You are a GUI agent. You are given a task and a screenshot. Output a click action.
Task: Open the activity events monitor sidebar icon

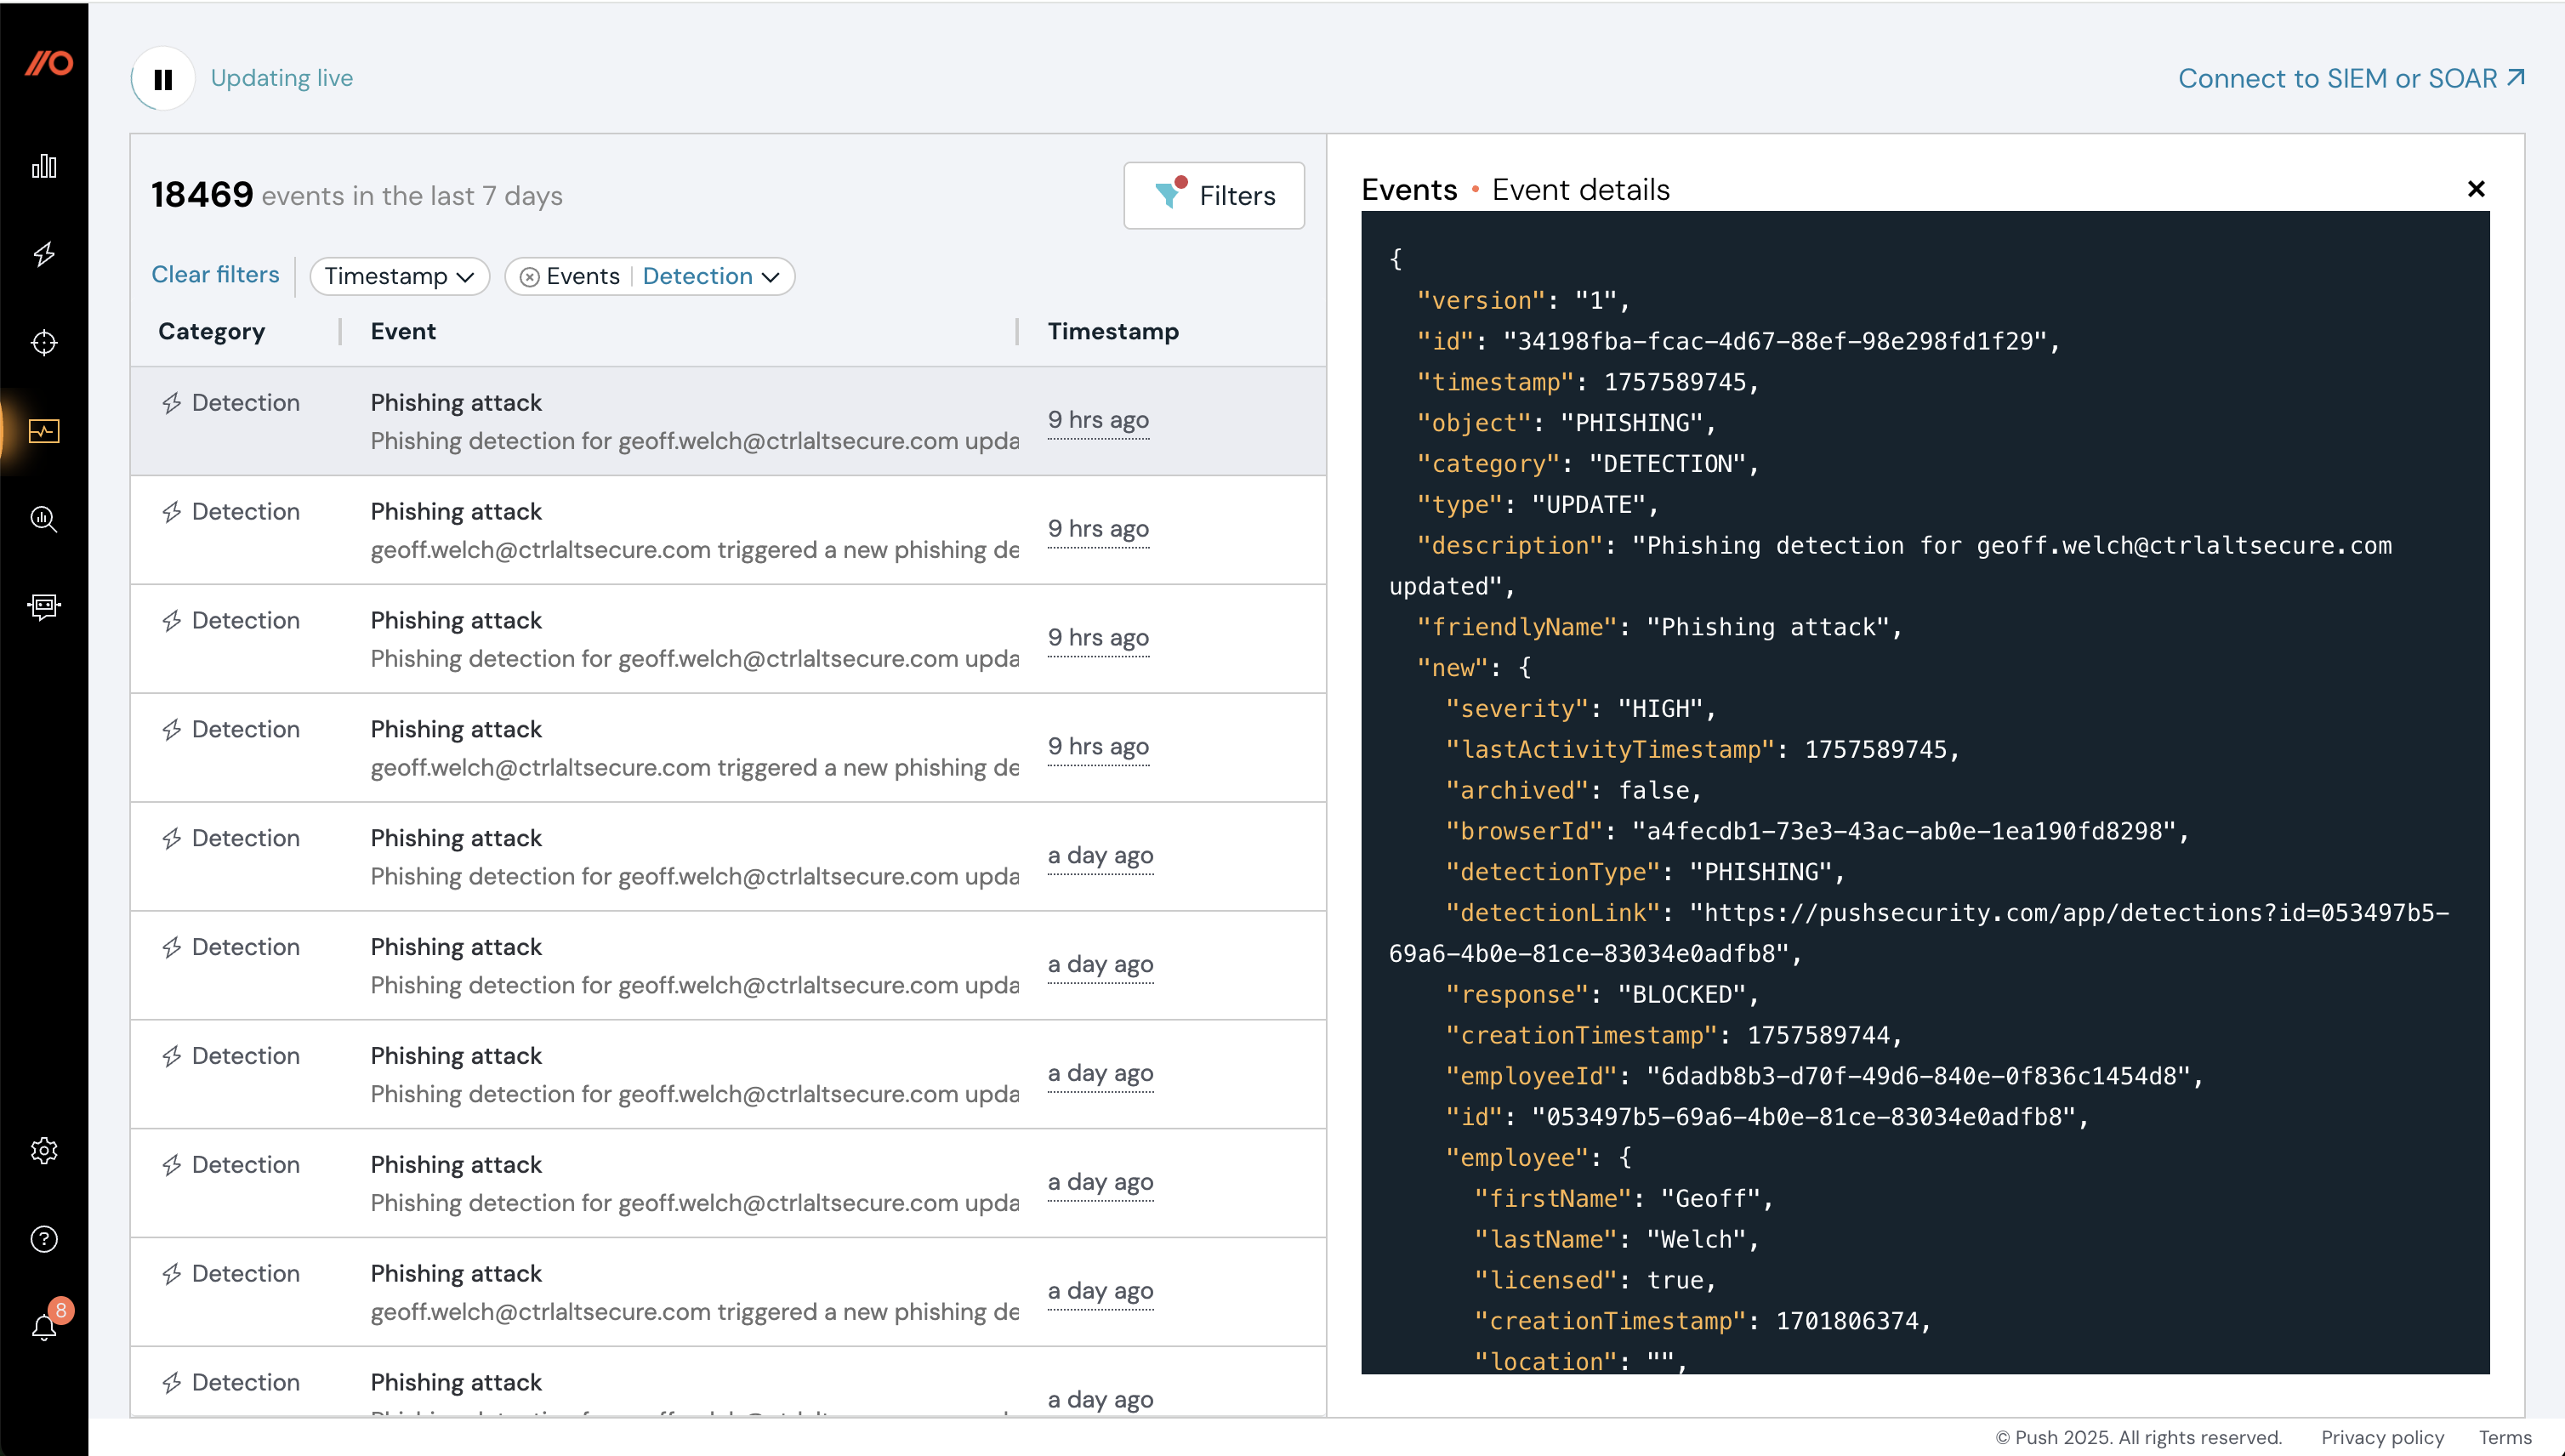coord(44,431)
